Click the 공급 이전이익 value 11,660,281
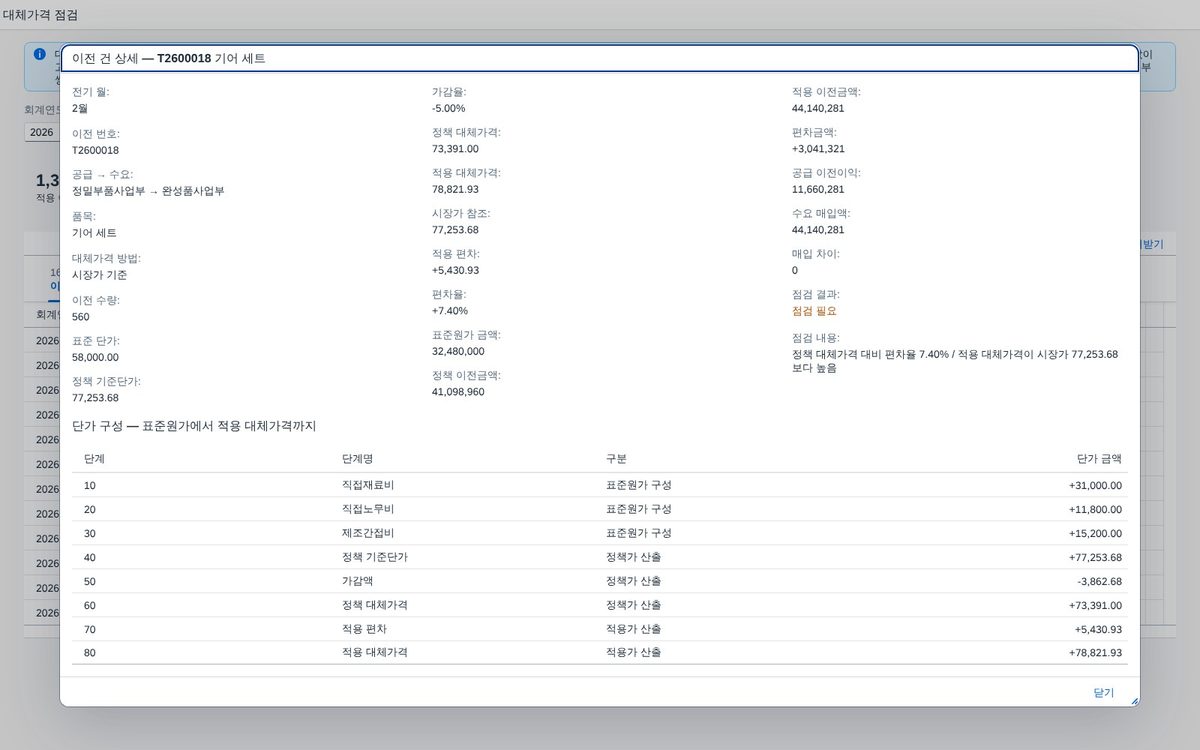The height and width of the screenshot is (750, 1200). point(818,189)
